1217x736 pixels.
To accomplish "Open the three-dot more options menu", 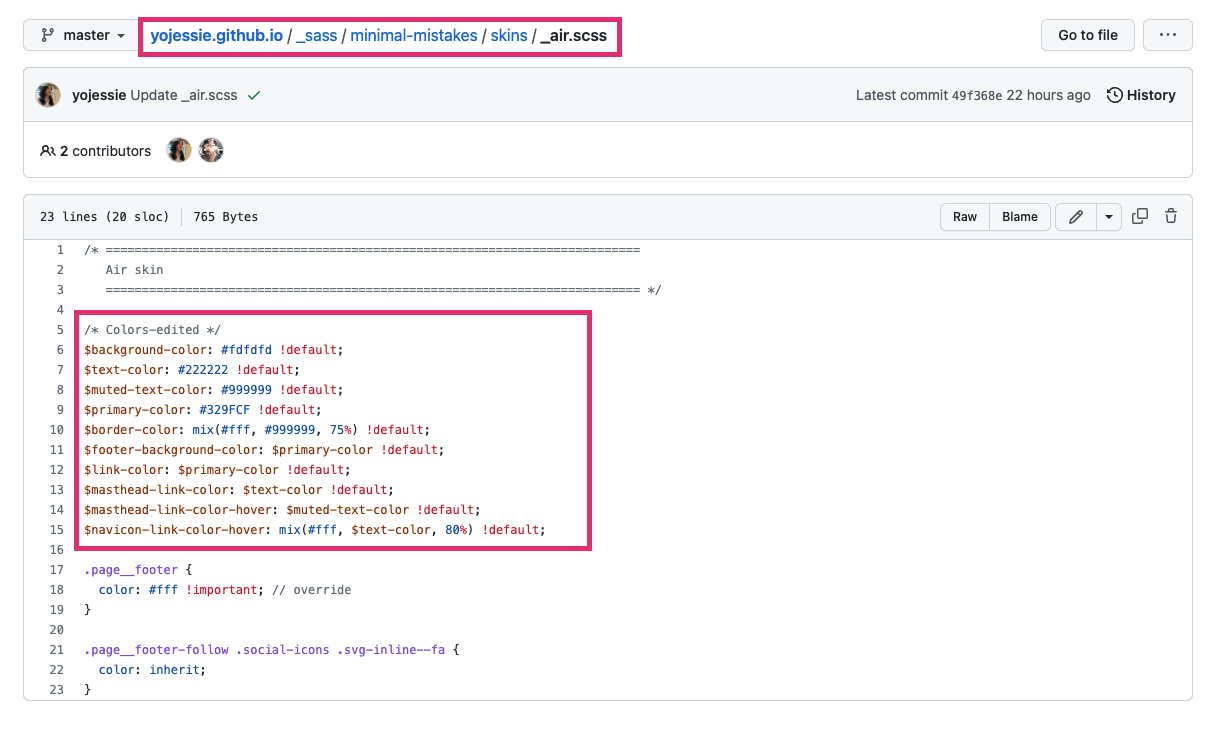I will pyautogui.click(x=1168, y=35).
